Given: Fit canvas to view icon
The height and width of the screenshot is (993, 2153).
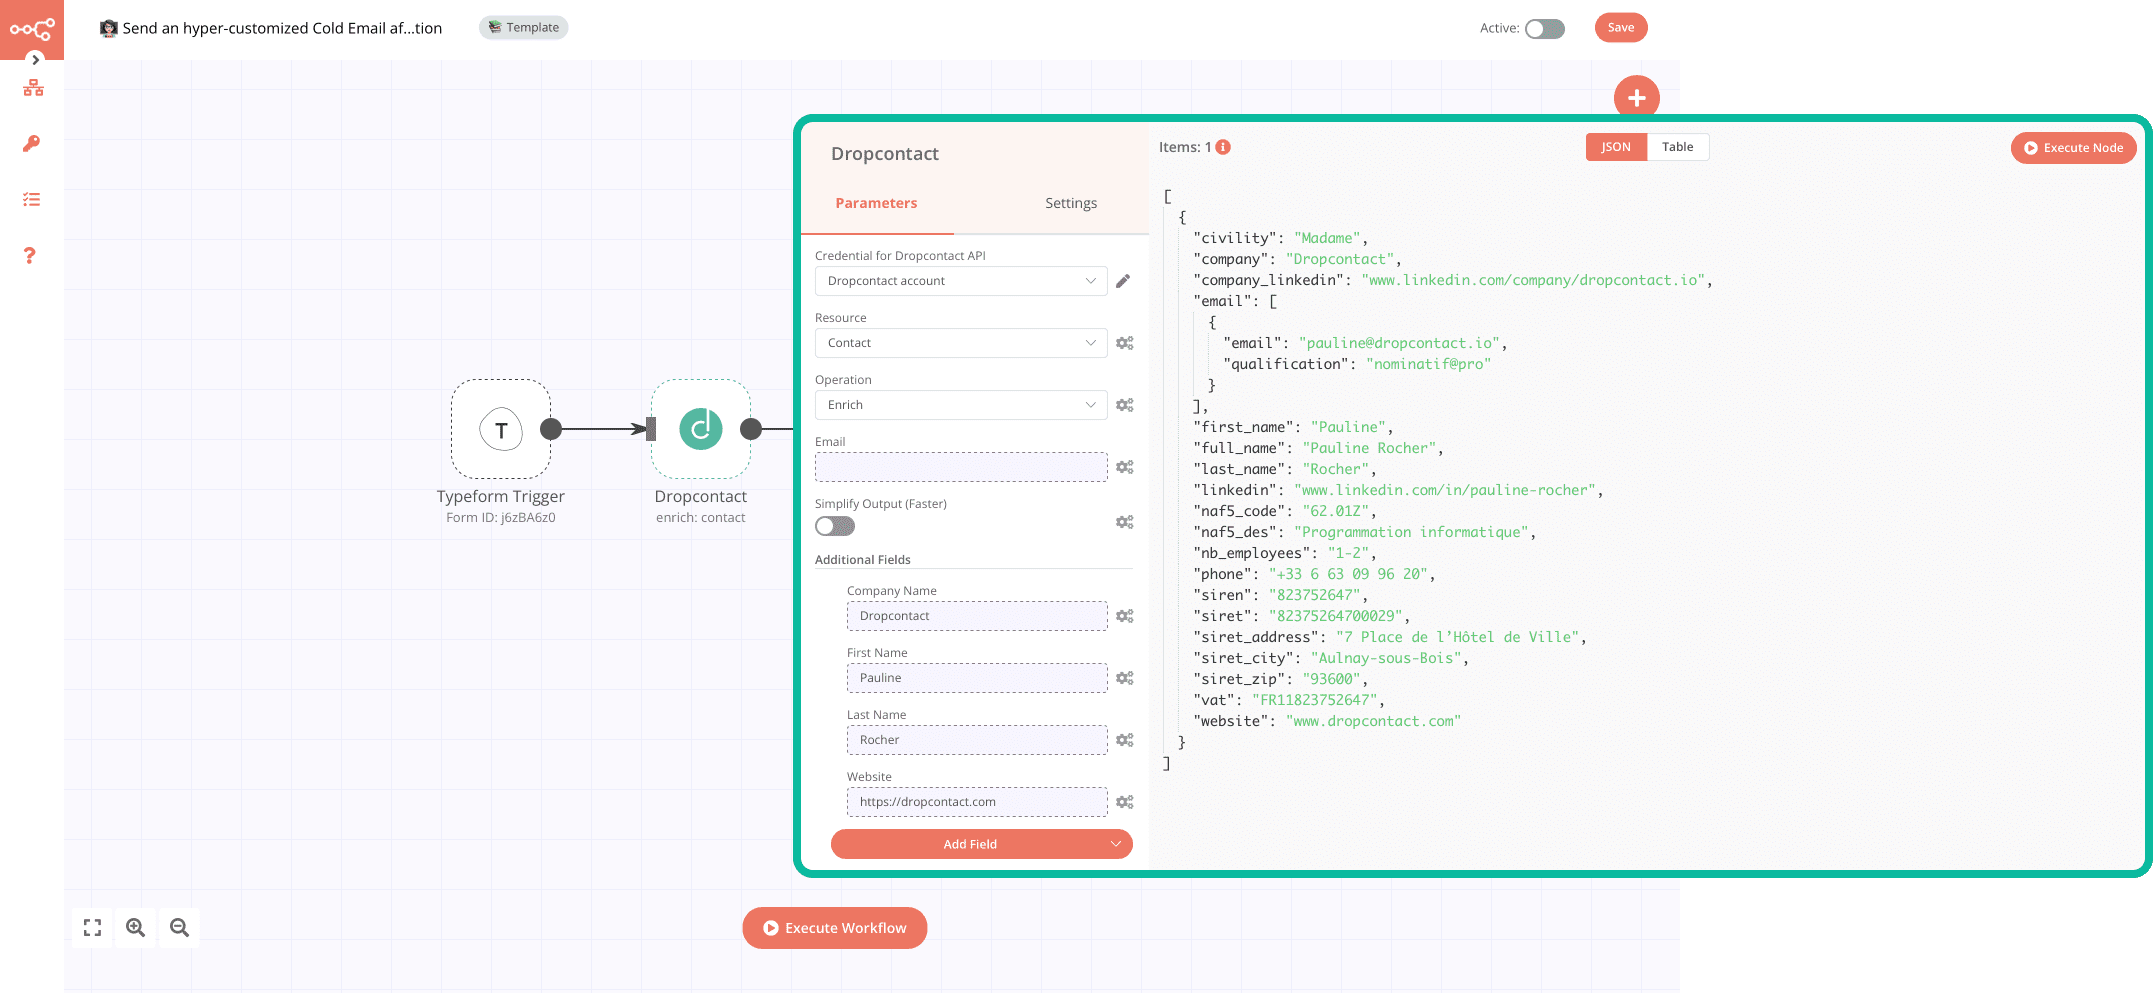Looking at the screenshot, I should [x=93, y=928].
